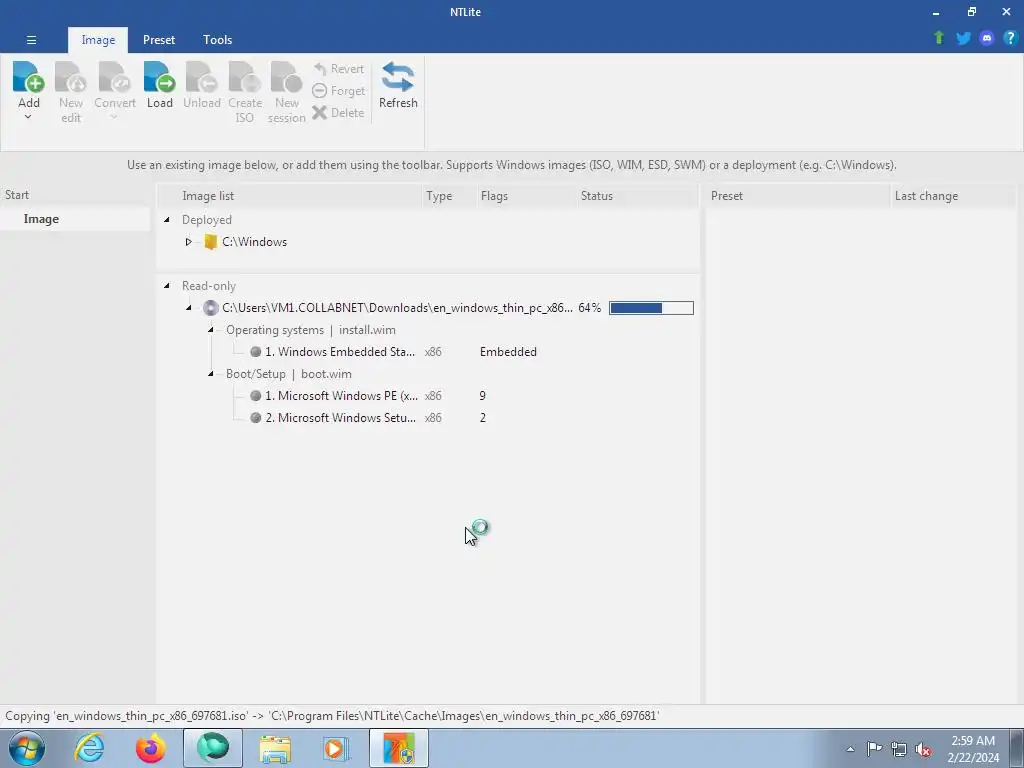
Task: Refresh the image list
Action: (398, 86)
